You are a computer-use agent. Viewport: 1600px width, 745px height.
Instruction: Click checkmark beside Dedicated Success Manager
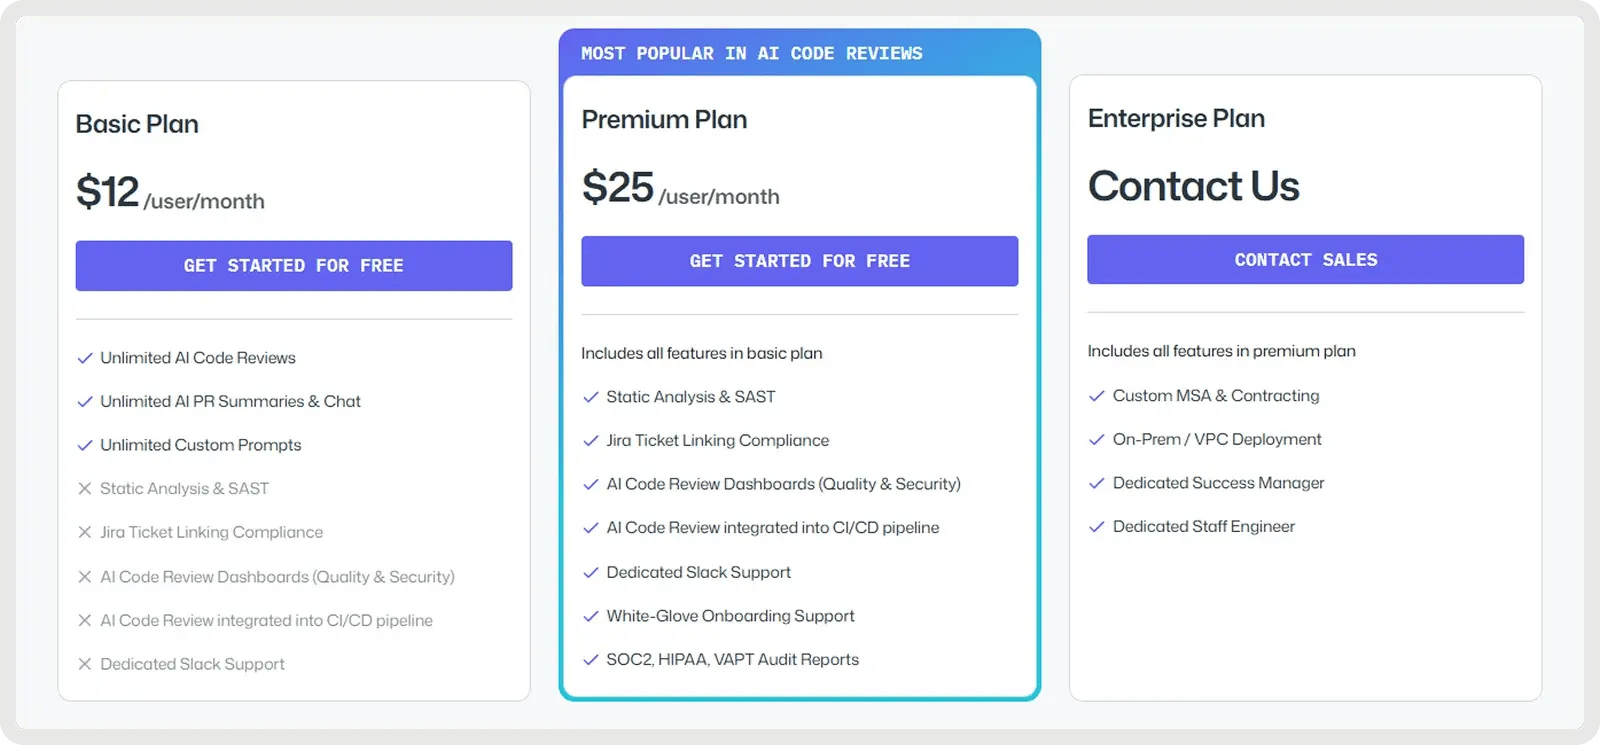pyautogui.click(x=1097, y=483)
